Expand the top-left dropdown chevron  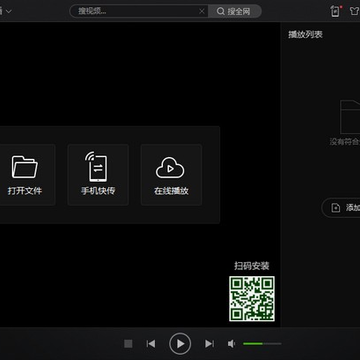click(9, 11)
